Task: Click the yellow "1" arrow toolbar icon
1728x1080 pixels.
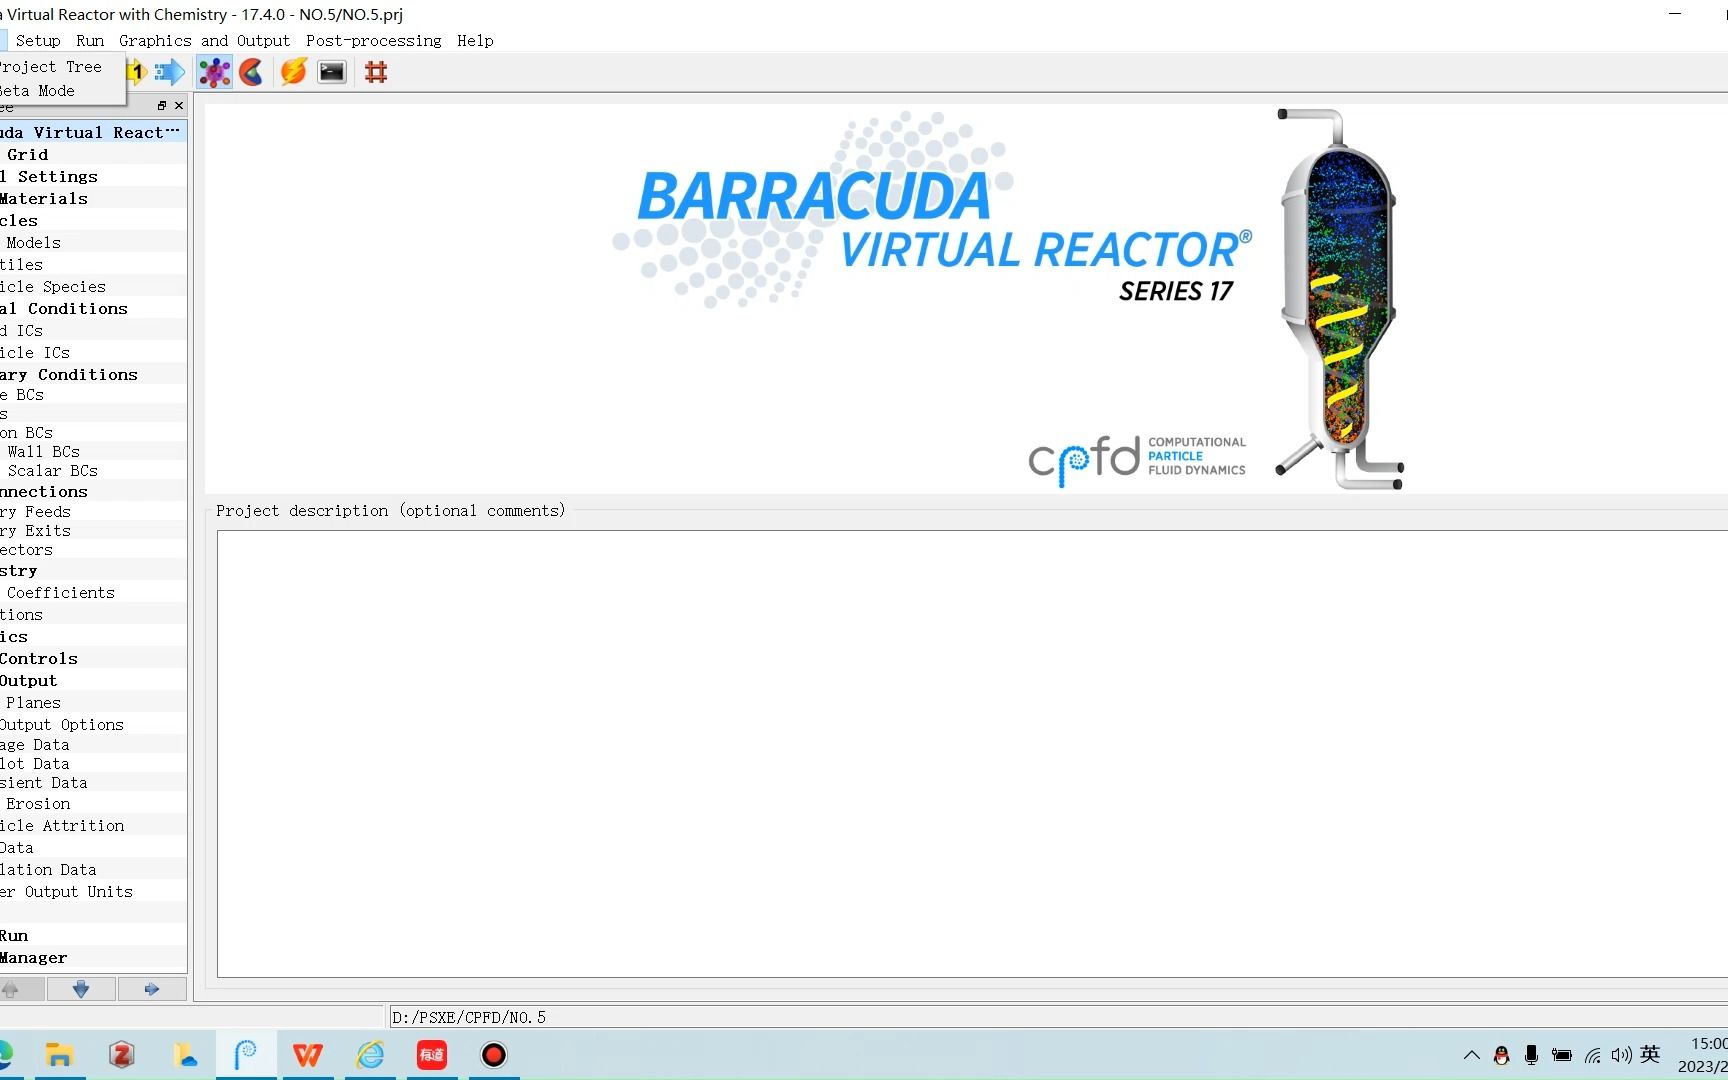Action: [x=136, y=71]
